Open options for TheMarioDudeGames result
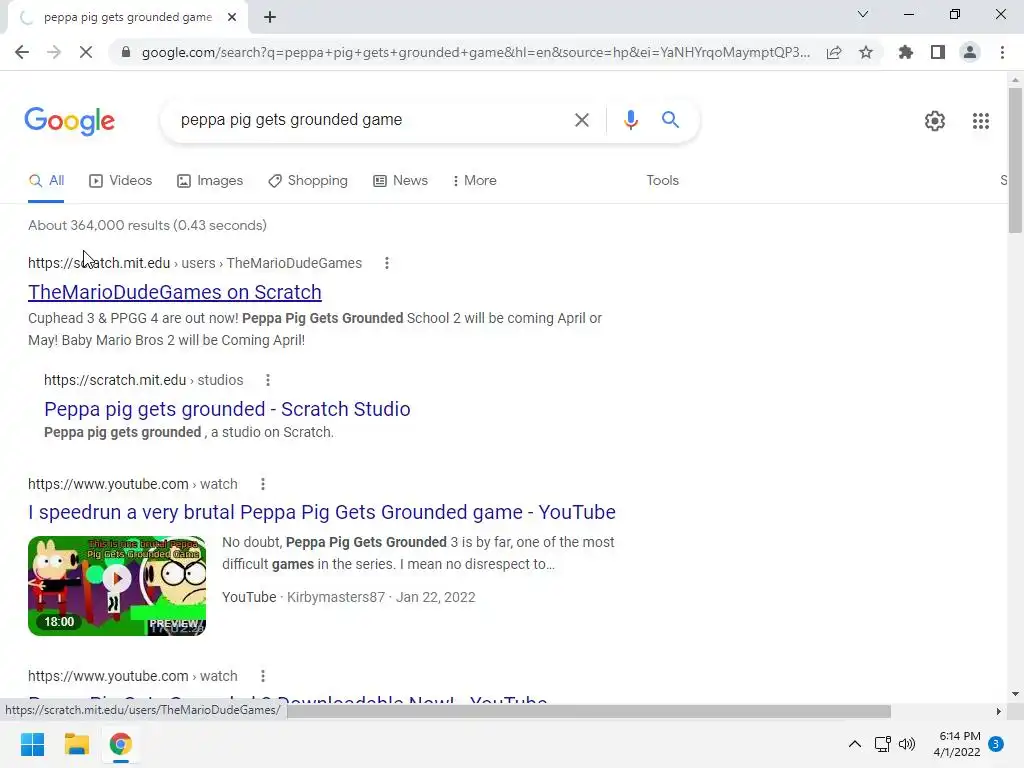This screenshot has width=1024, height=768. (x=387, y=263)
